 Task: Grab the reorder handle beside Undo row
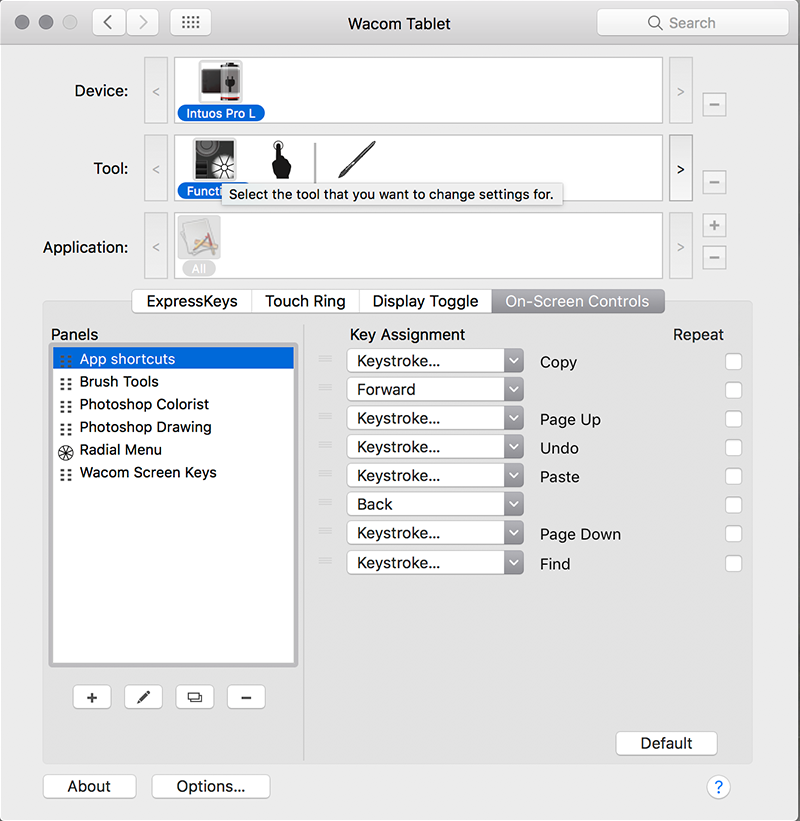tap(325, 445)
